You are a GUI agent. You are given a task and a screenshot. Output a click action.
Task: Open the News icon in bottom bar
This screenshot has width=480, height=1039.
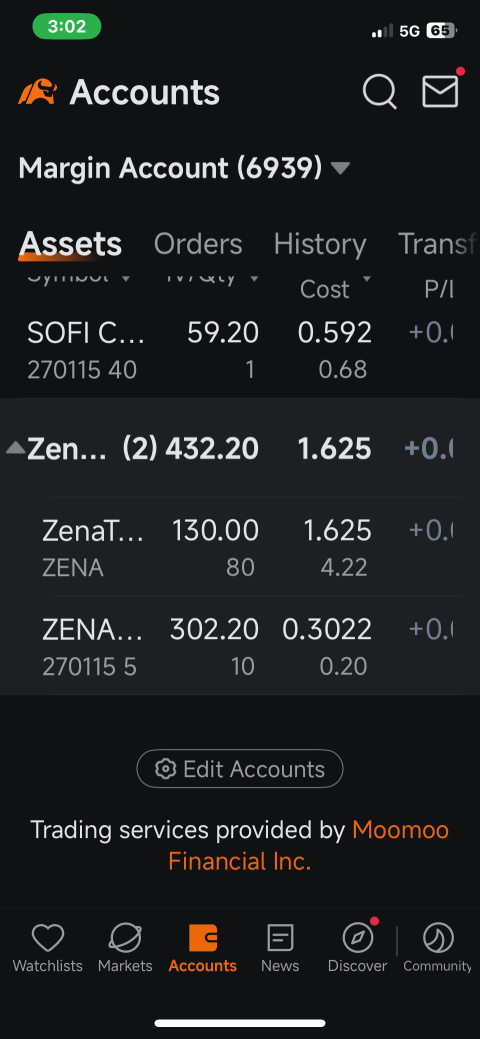(280, 939)
